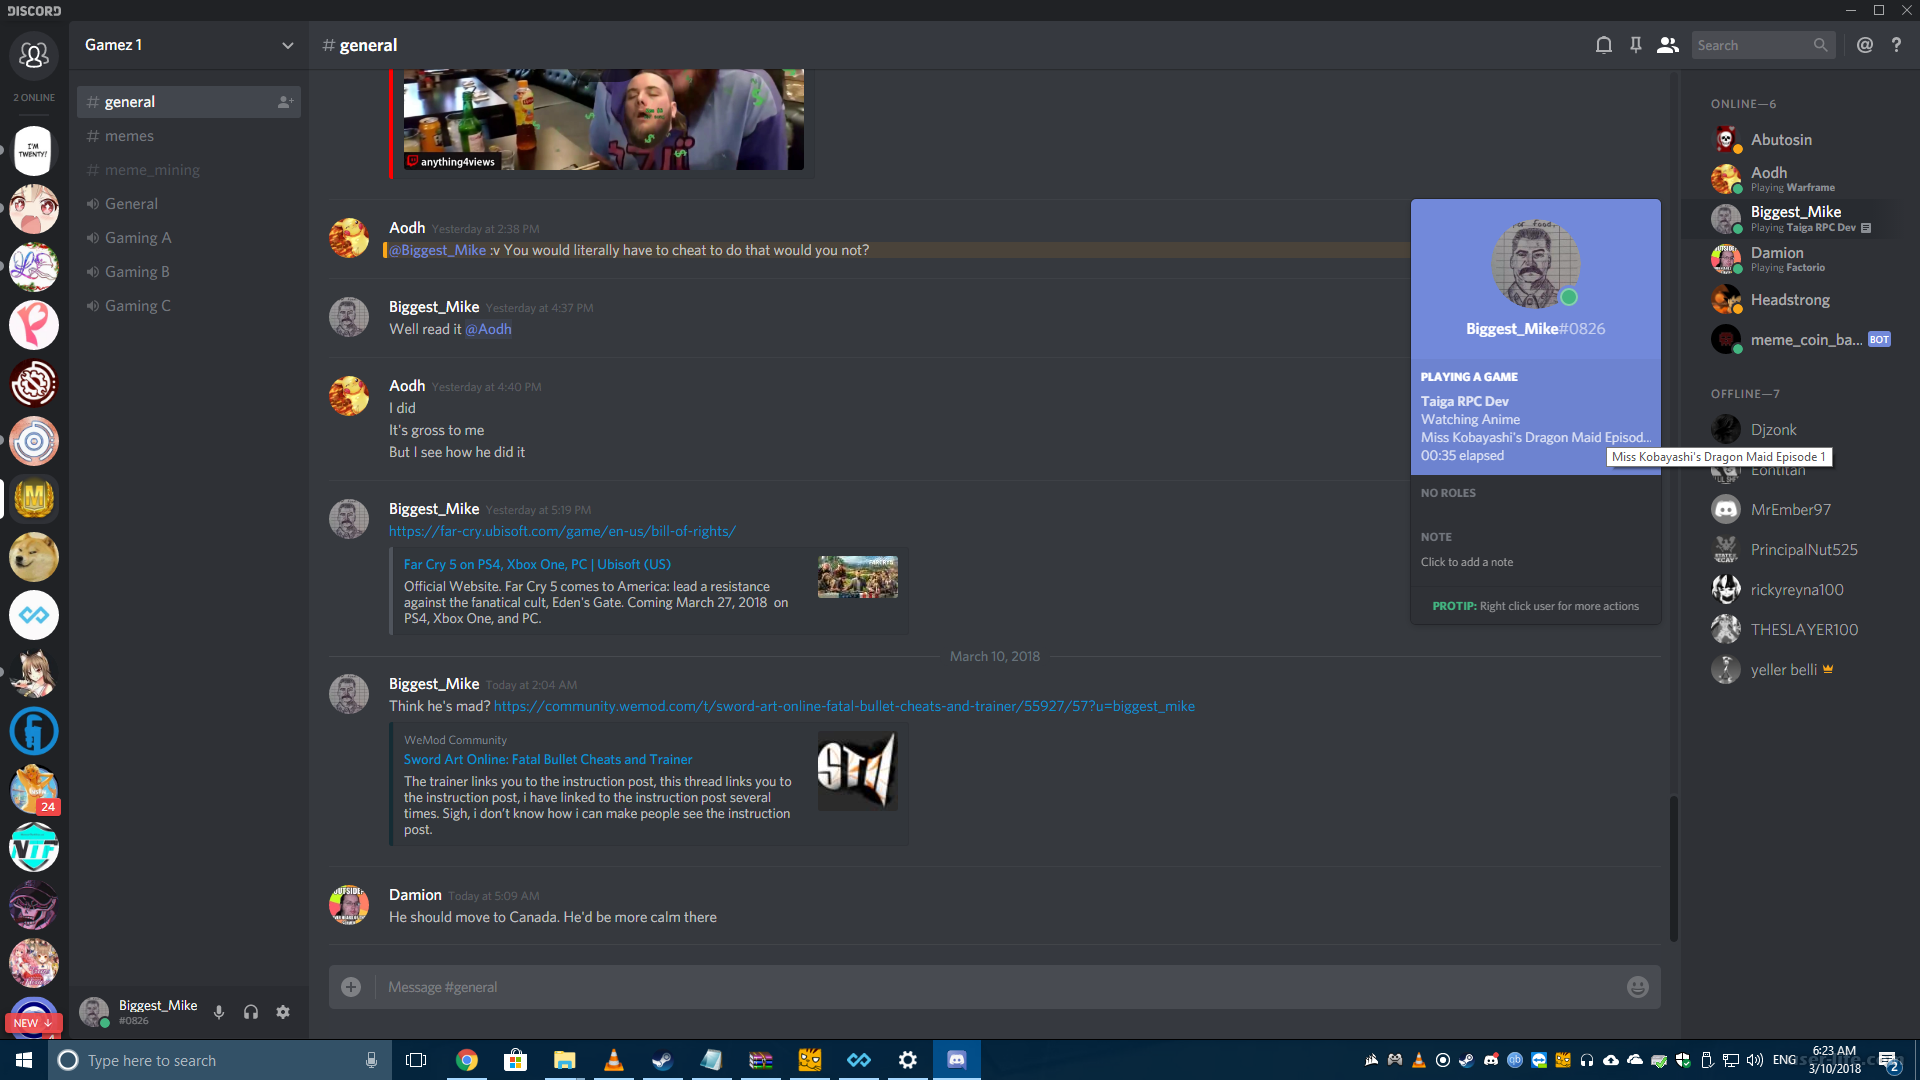Image resolution: width=1920 pixels, height=1080 pixels.
Task: Click Sword Art Online Fatal Bullet cheats link
Action: pyautogui.click(x=844, y=705)
